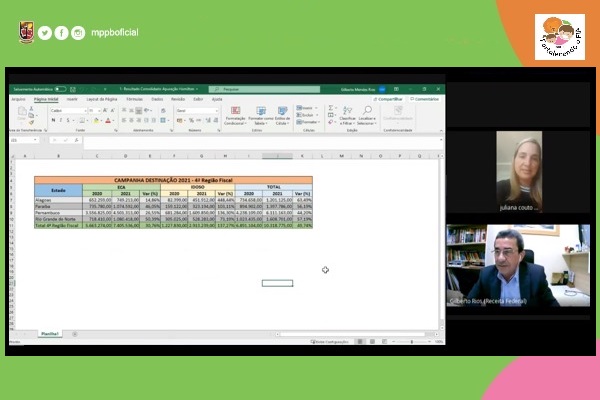The height and width of the screenshot is (400, 600).
Task: Toggle bold N formatting
Action: coord(53,120)
